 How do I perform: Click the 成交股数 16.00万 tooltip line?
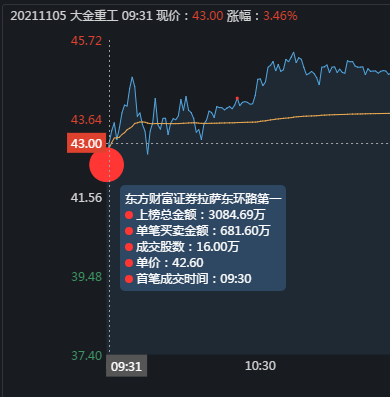[182, 247]
